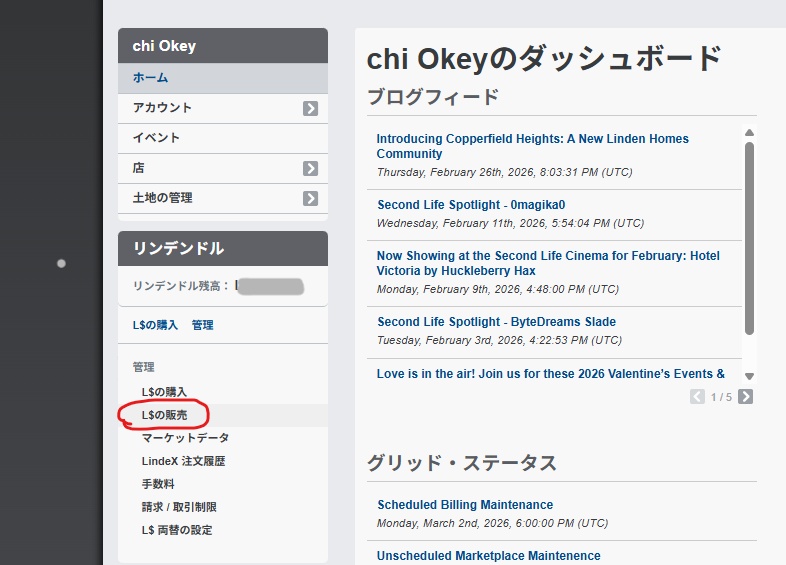Expand the アカウント submenu arrow

[x=311, y=108]
